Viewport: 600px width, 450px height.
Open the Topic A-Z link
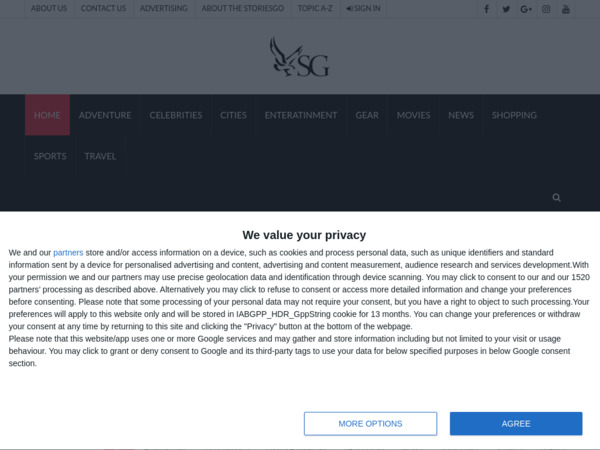tap(315, 8)
